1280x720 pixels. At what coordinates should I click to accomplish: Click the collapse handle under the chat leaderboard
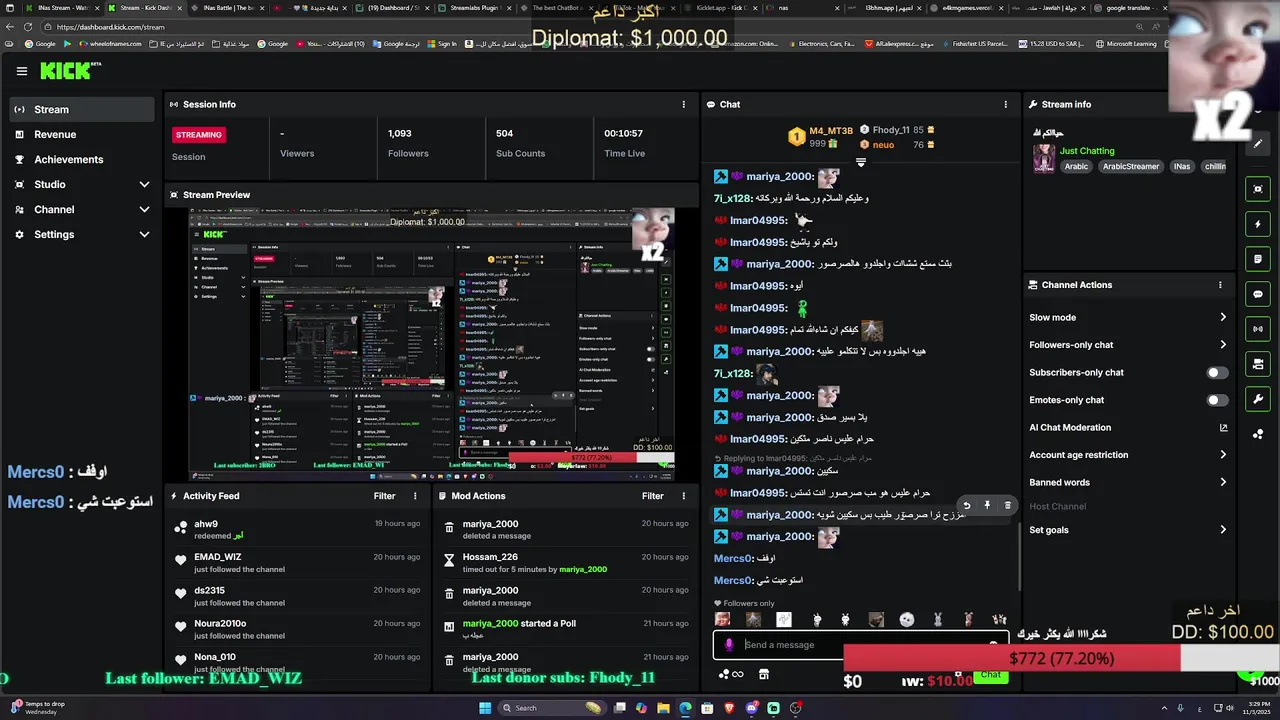[860, 162]
